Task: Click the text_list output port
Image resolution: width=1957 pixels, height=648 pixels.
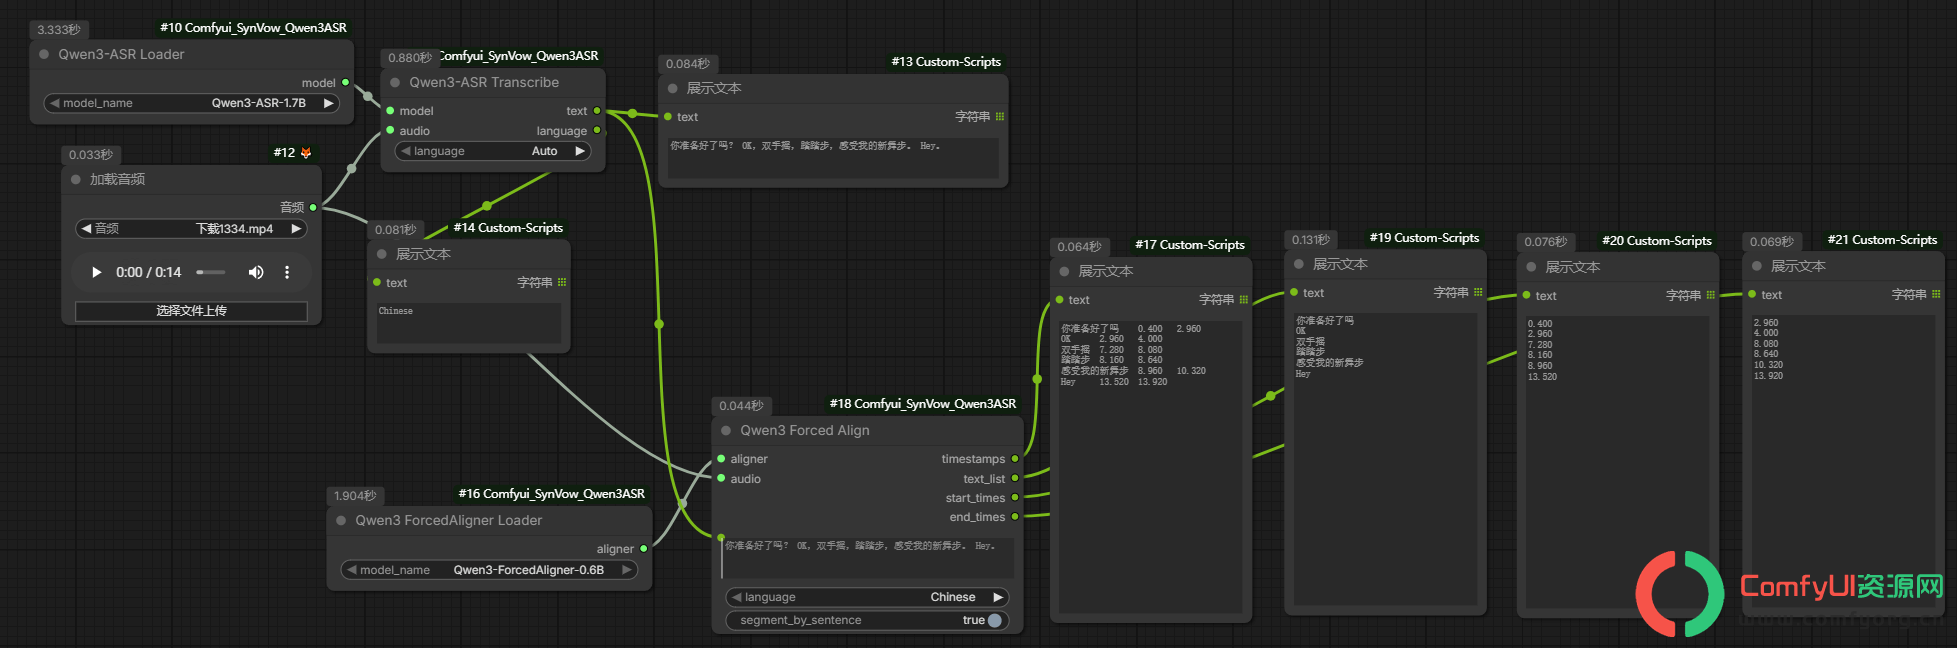Action: pos(1015,479)
